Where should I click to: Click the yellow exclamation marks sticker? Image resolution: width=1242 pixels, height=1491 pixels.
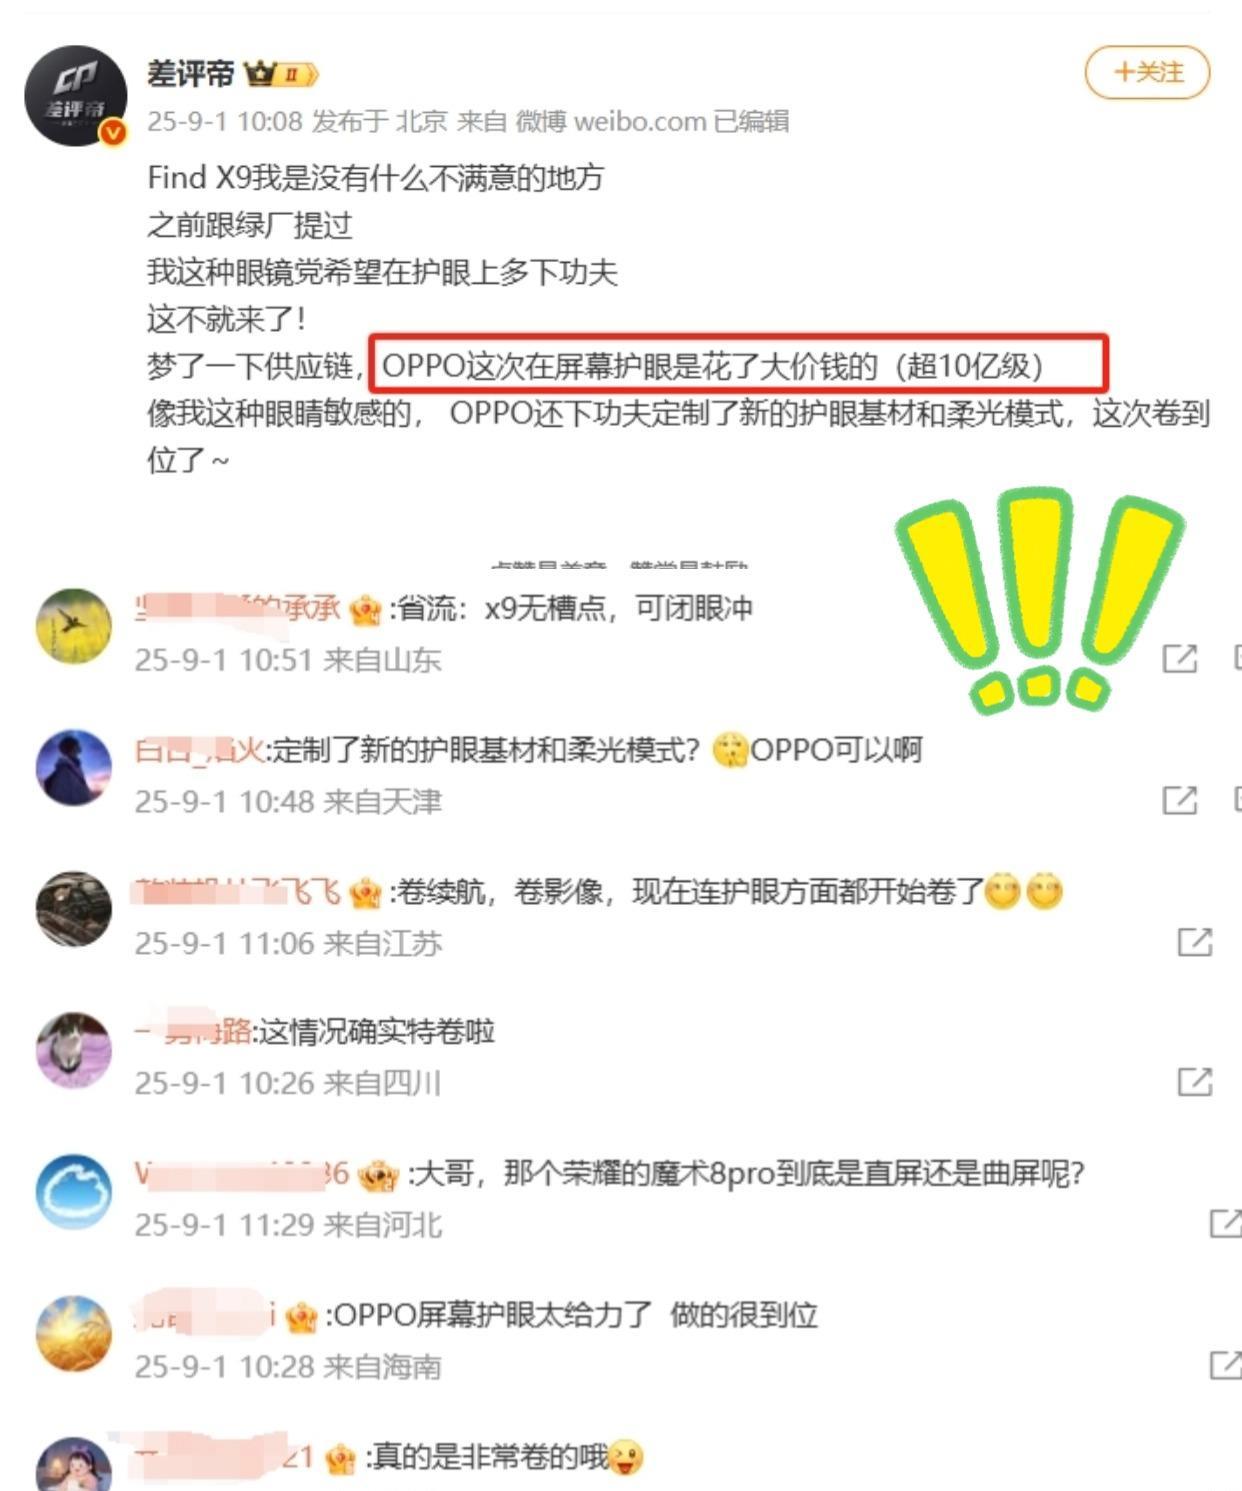click(1040, 600)
